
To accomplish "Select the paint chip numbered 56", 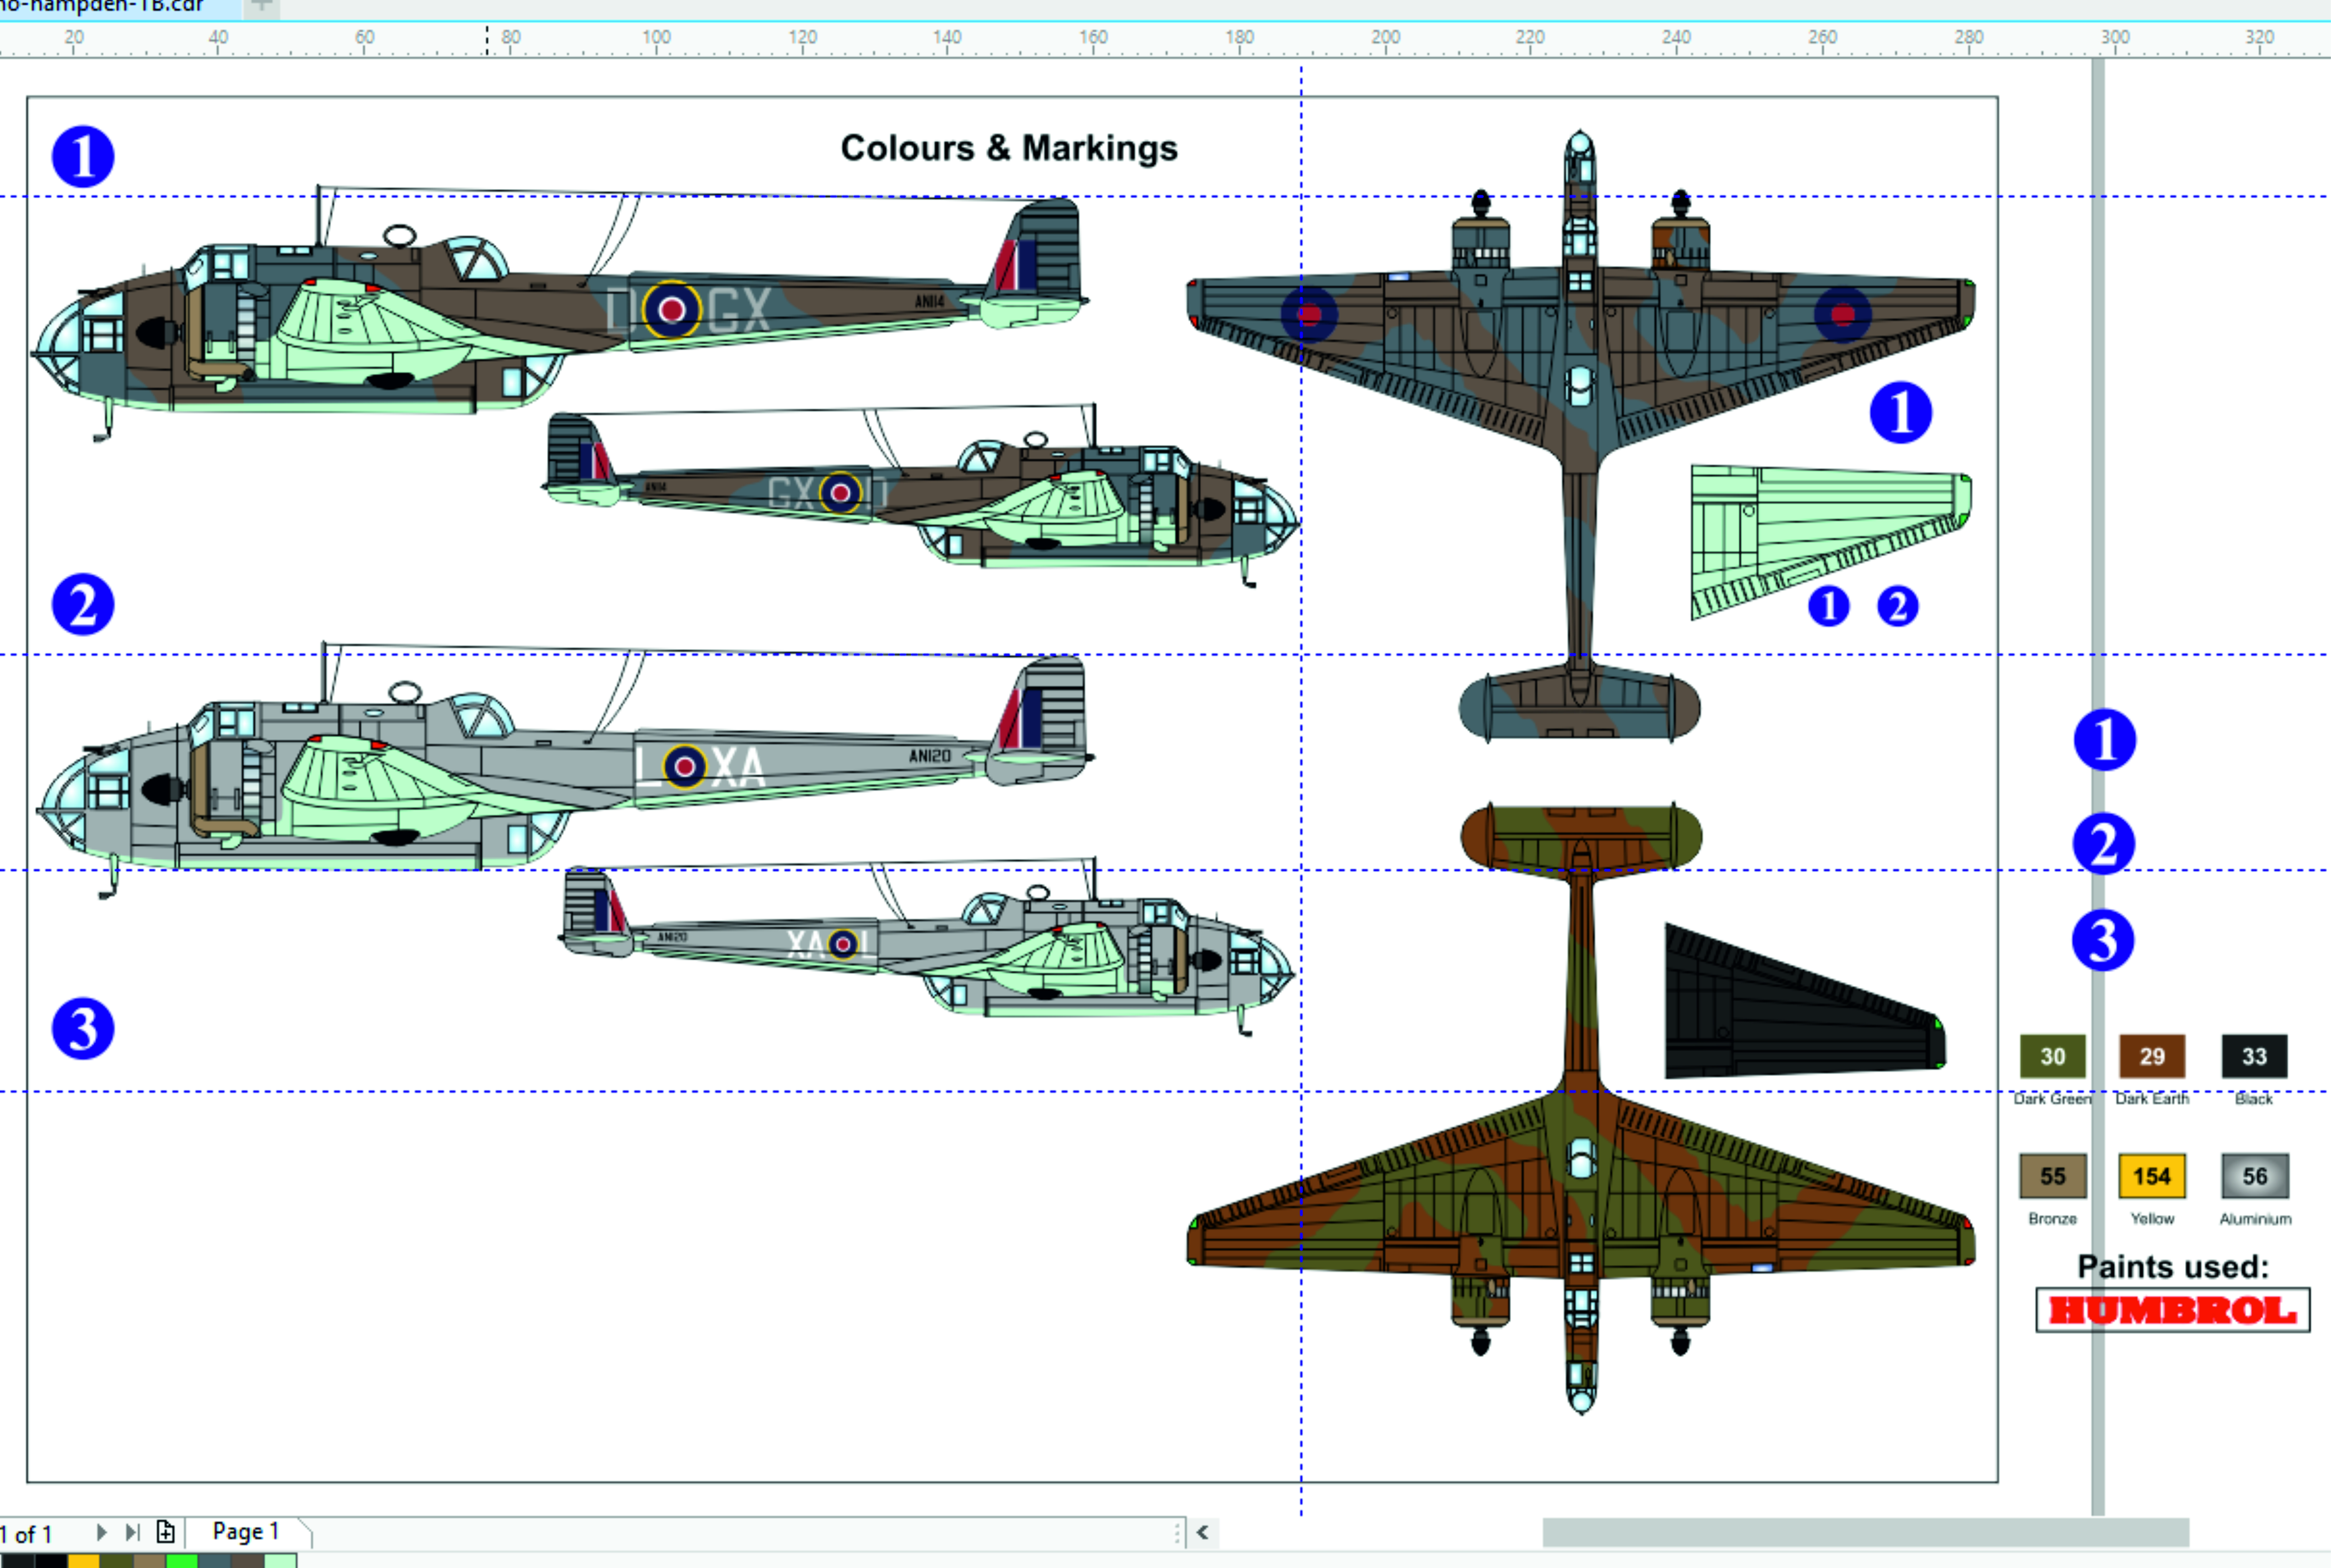I will point(2254,1176).
